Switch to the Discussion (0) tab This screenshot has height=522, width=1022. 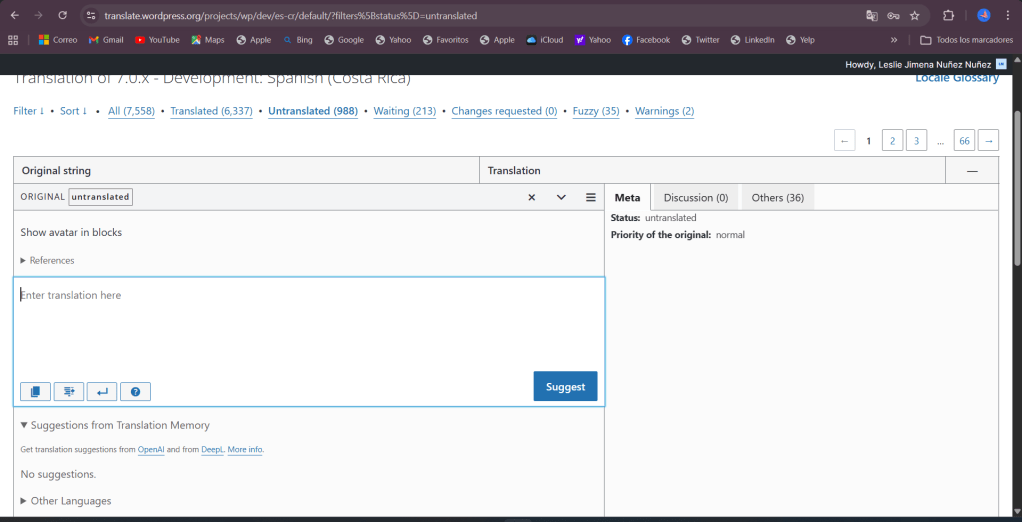(x=695, y=198)
